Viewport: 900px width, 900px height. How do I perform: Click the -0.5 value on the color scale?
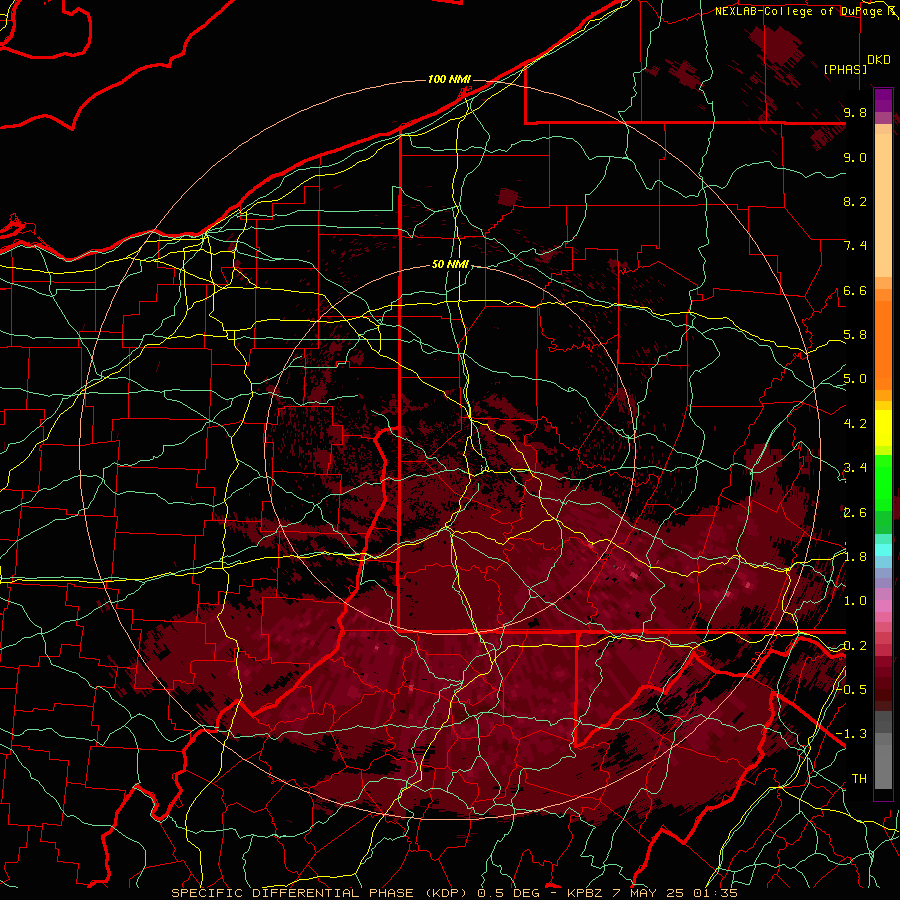[852, 689]
